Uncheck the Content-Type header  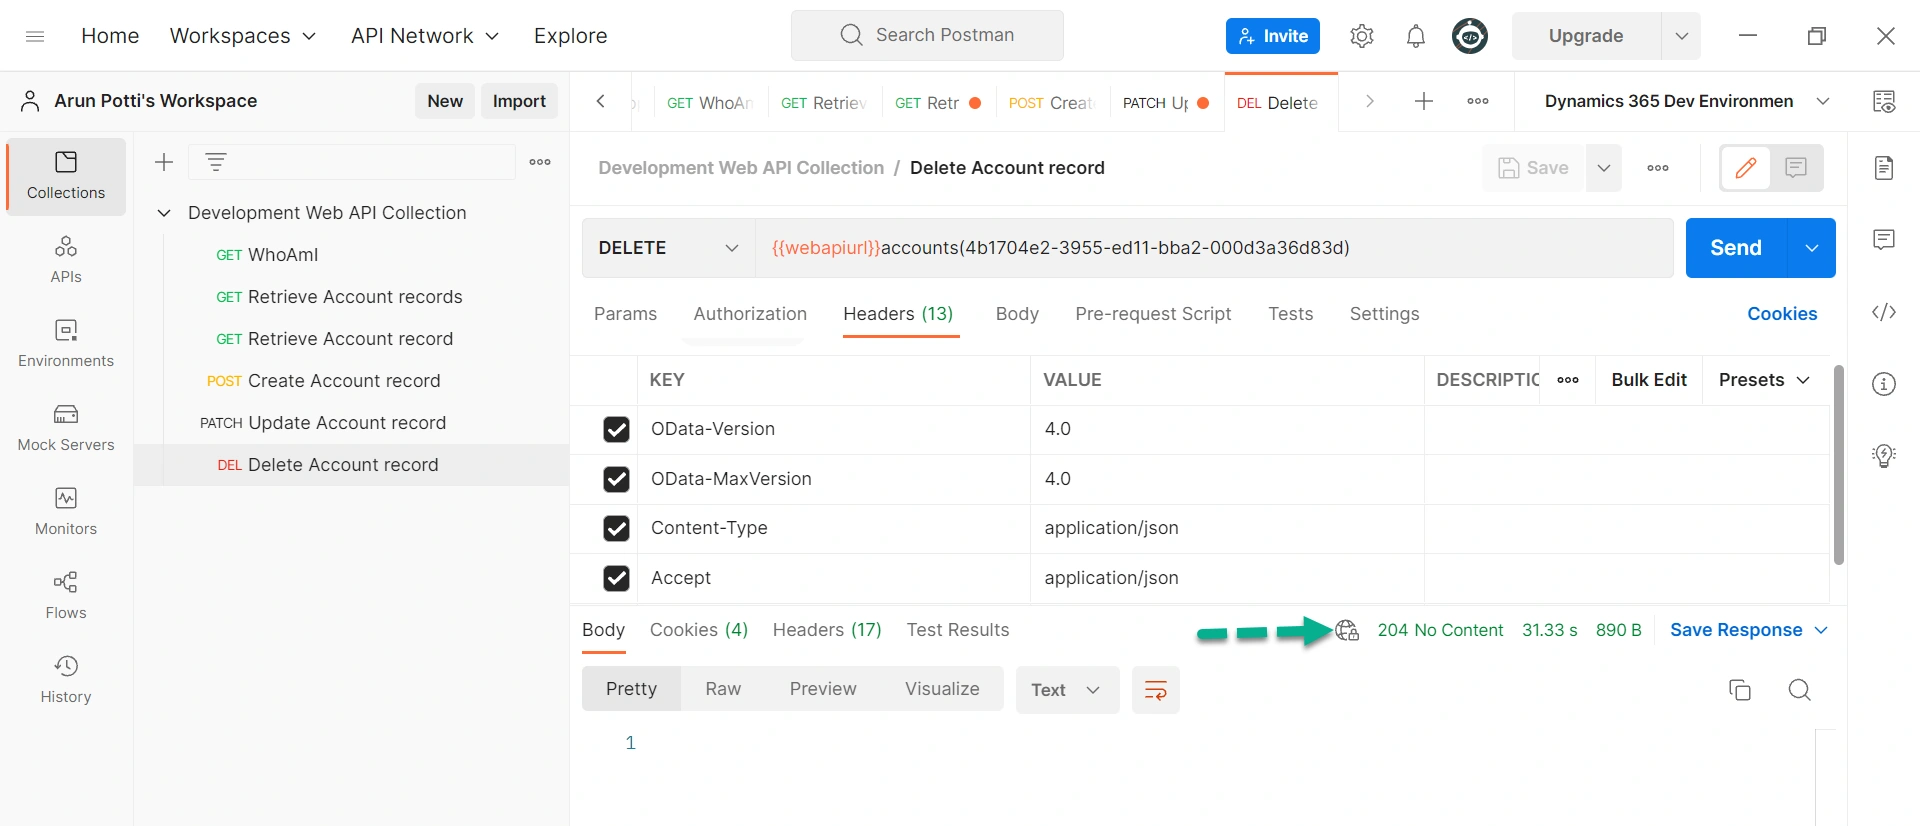pos(616,528)
